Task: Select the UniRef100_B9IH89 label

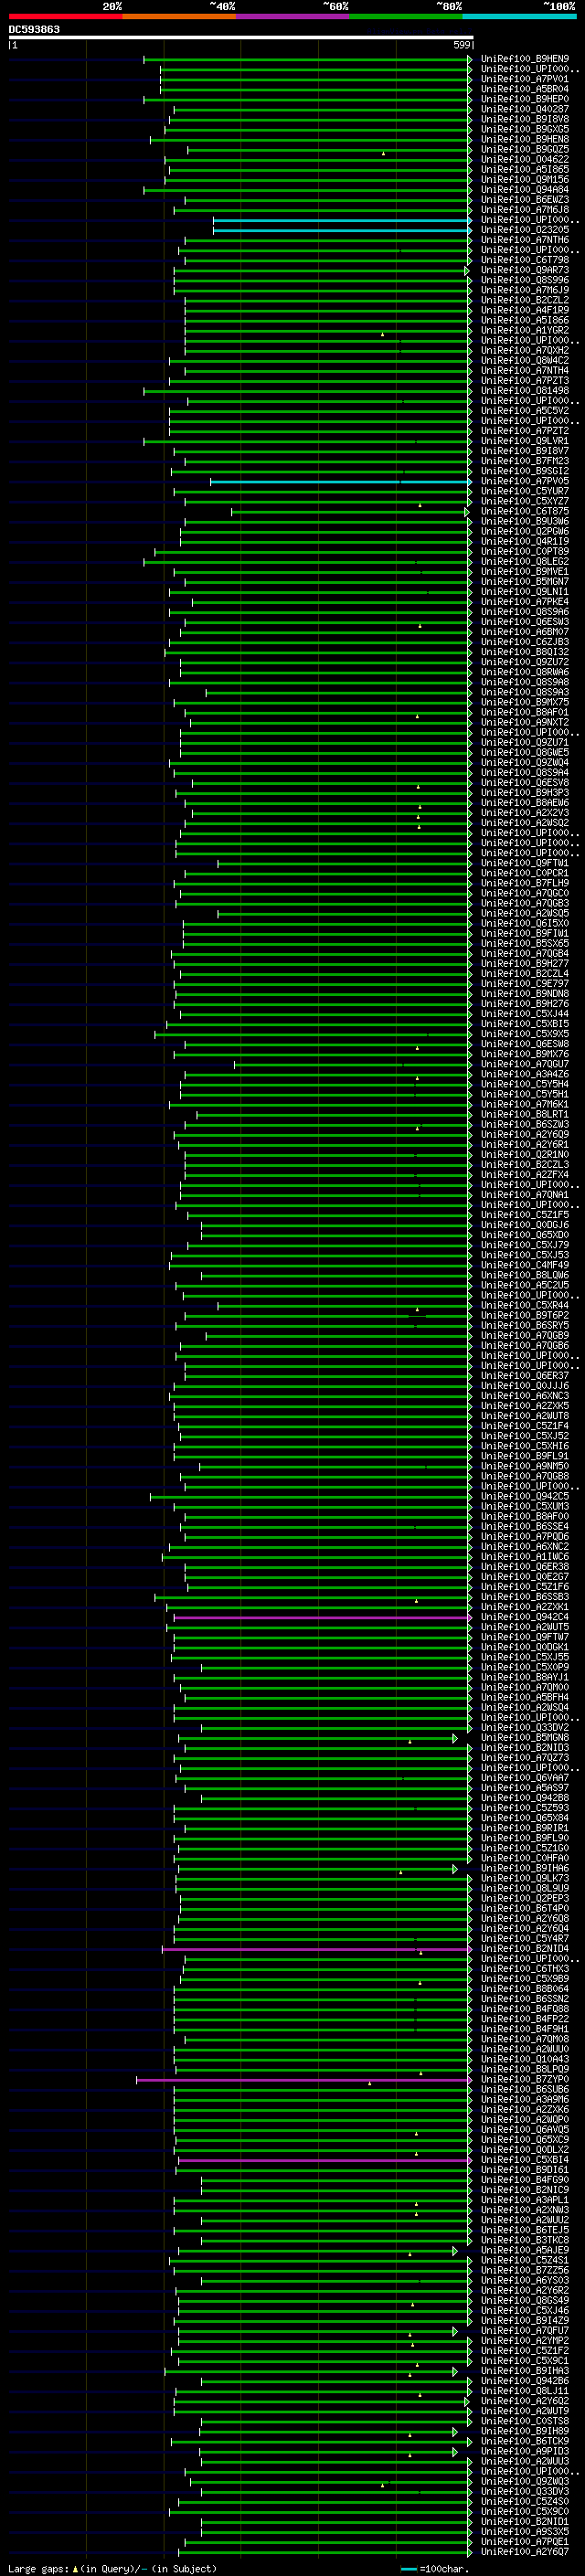Action: coord(524,2431)
